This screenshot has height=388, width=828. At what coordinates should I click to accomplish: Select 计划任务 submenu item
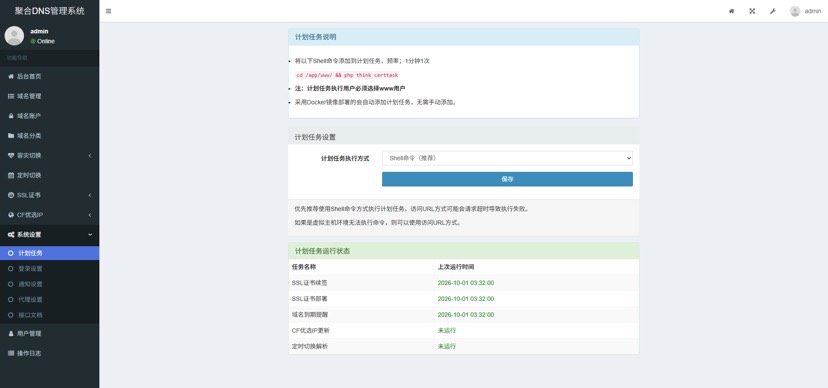coord(50,253)
